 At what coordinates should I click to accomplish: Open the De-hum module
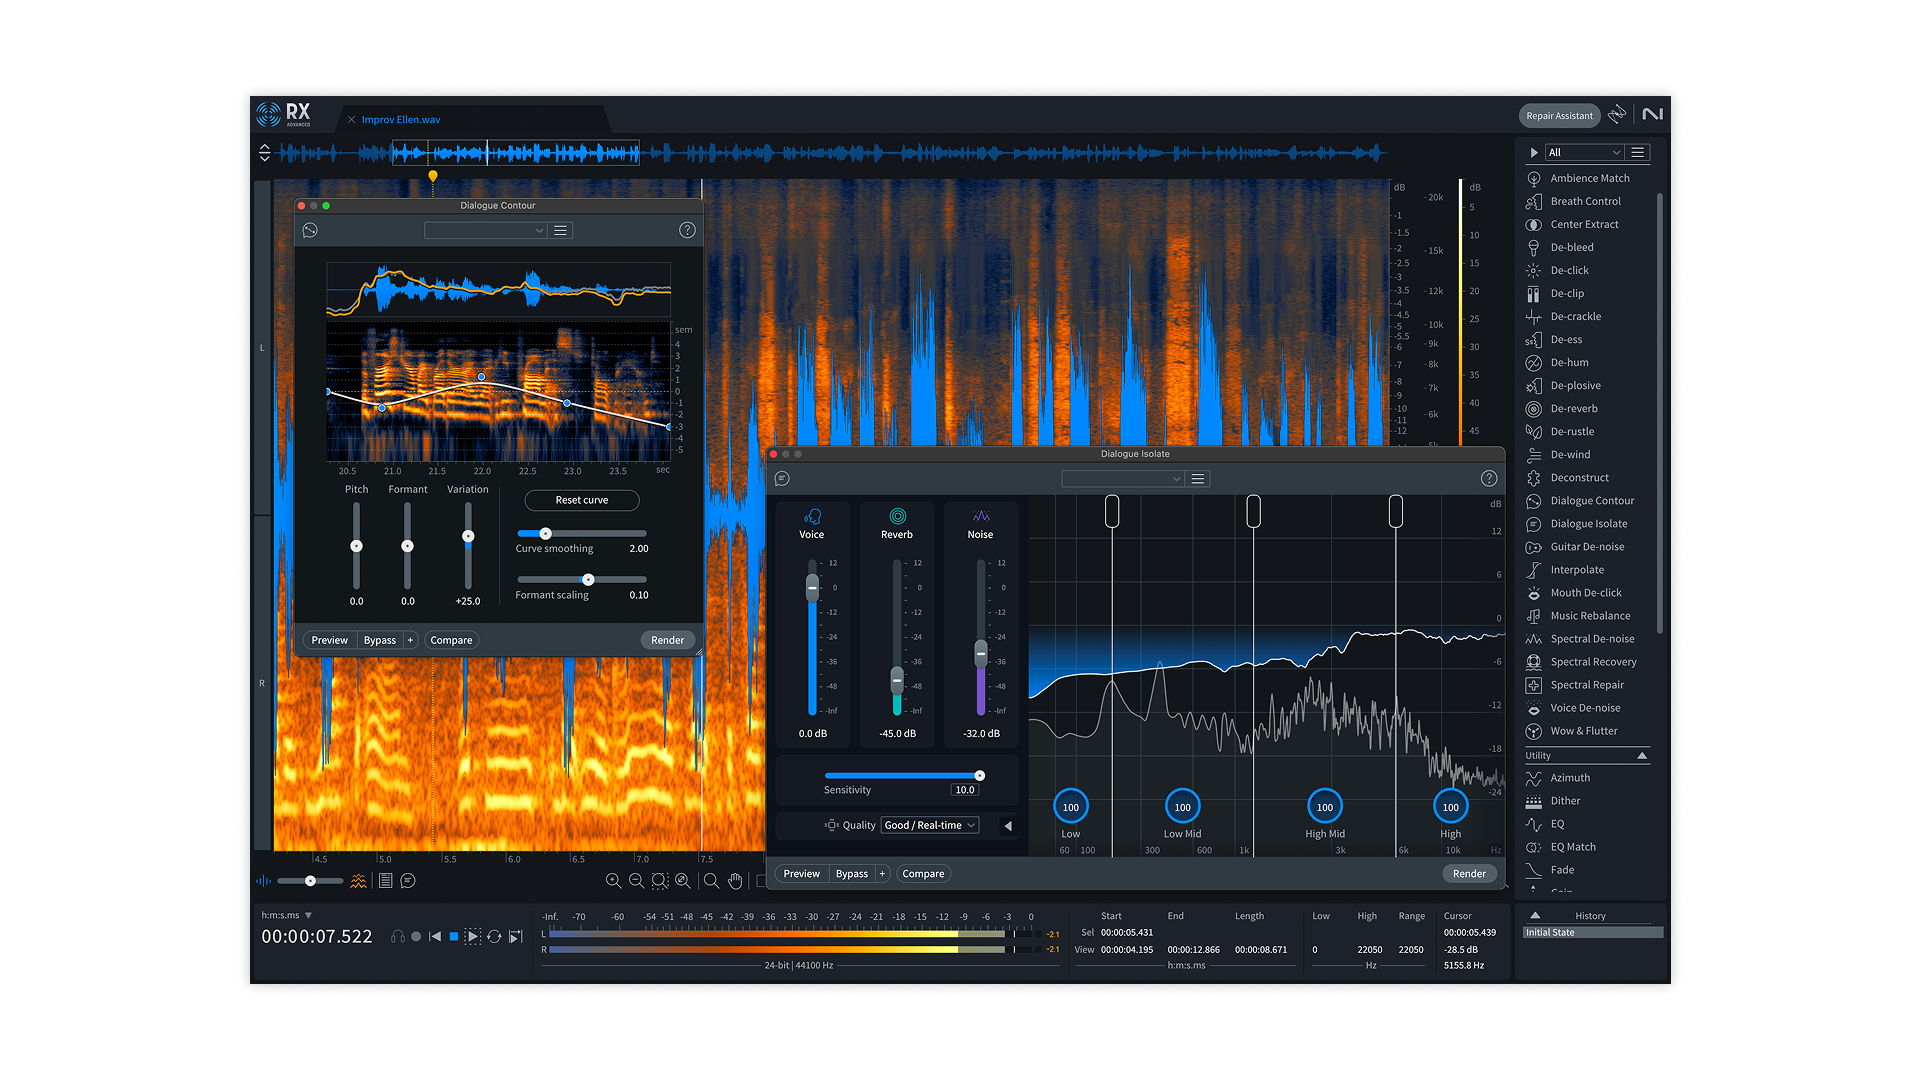[1568, 362]
